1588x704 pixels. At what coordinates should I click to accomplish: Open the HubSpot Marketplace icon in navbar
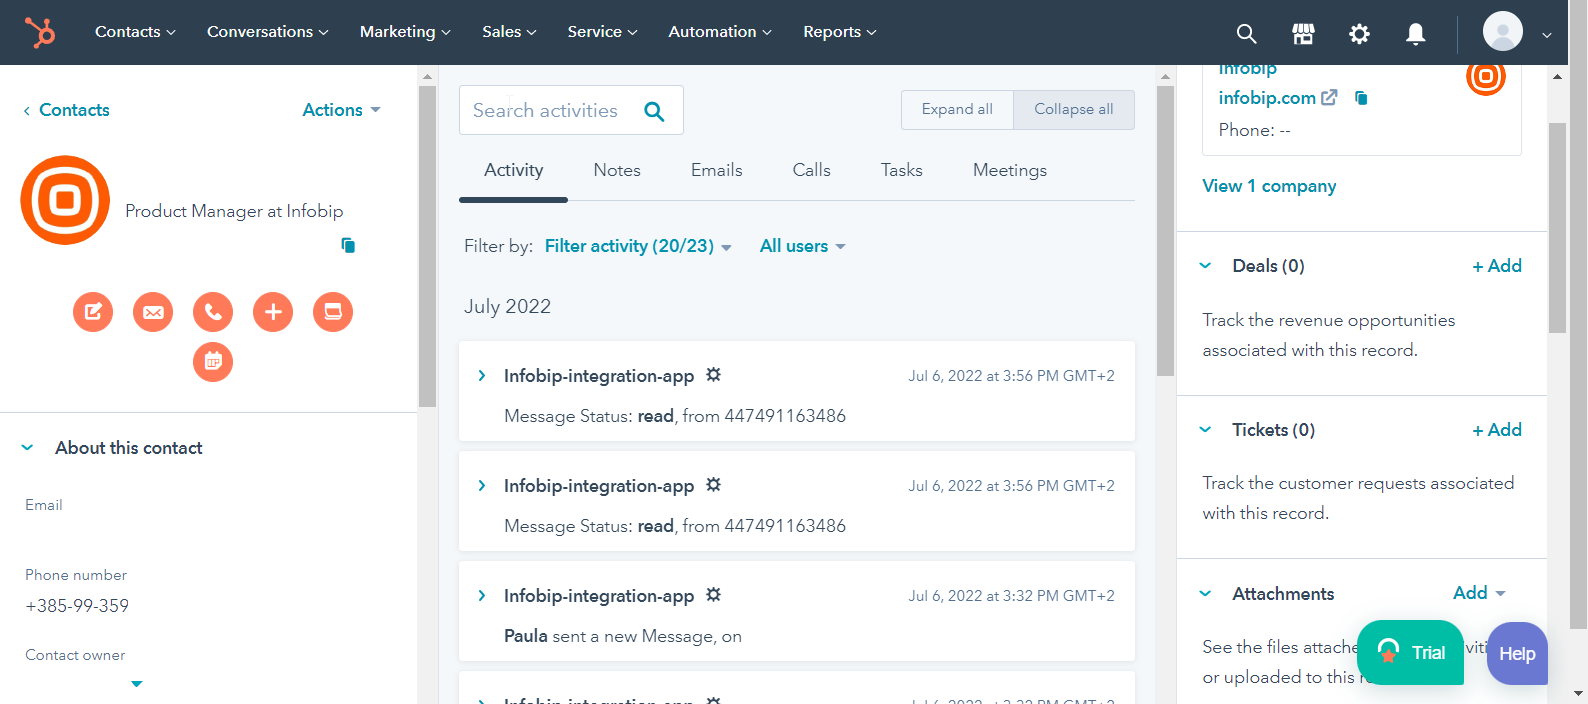(x=1303, y=33)
